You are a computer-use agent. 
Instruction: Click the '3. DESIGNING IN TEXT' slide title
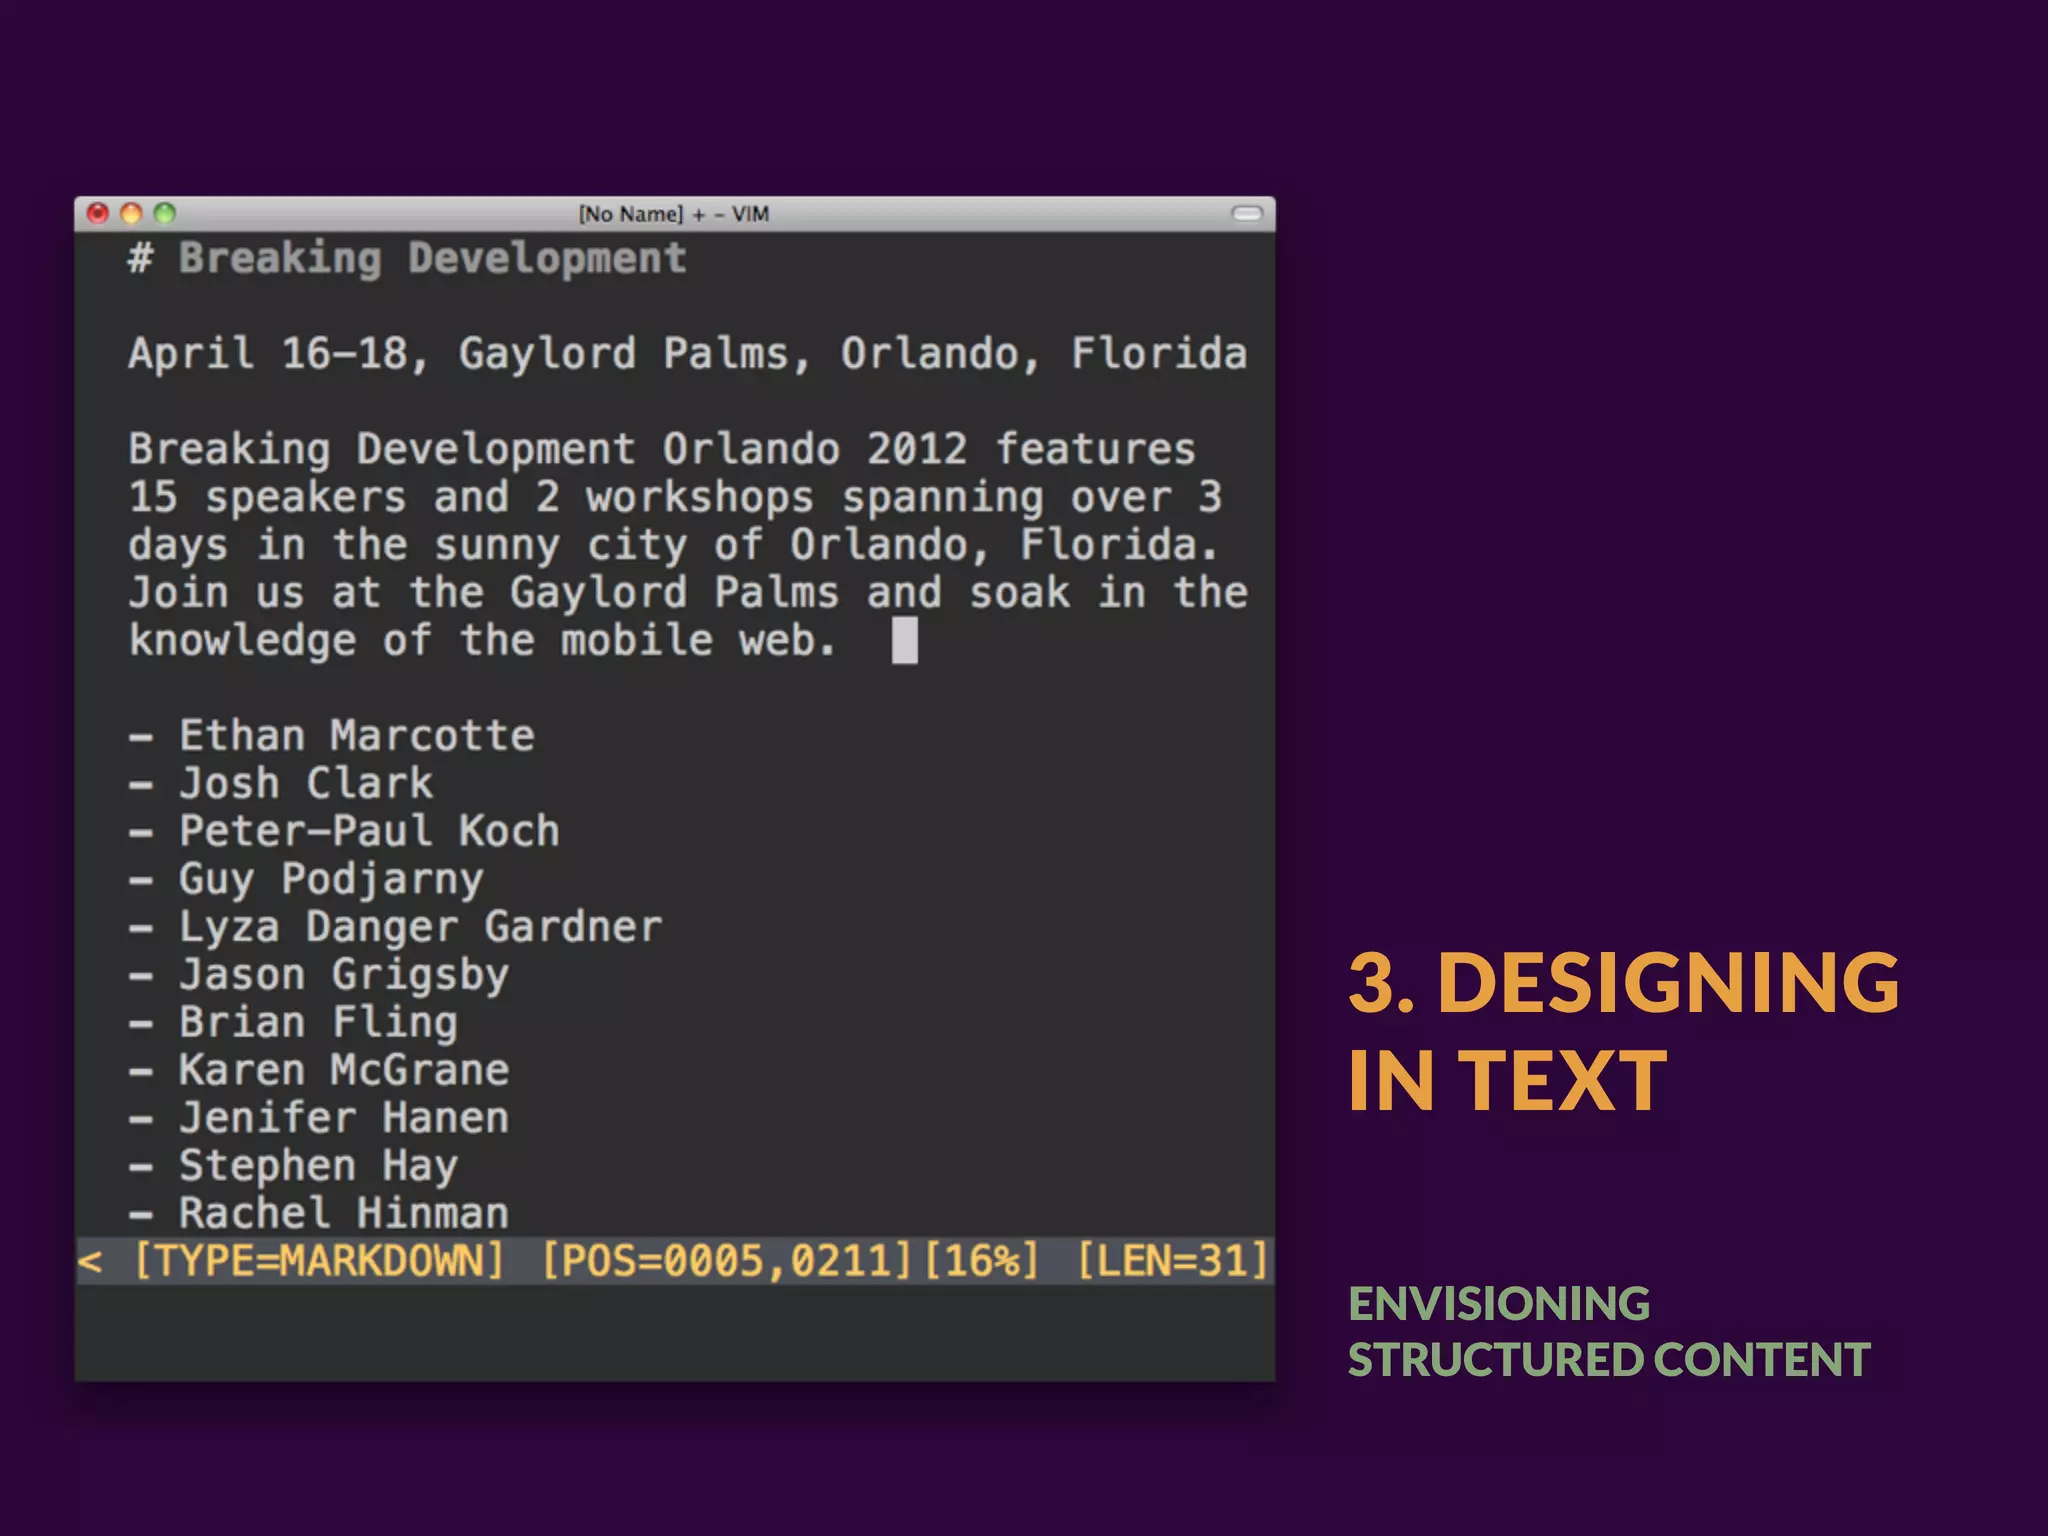point(1624,1030)
